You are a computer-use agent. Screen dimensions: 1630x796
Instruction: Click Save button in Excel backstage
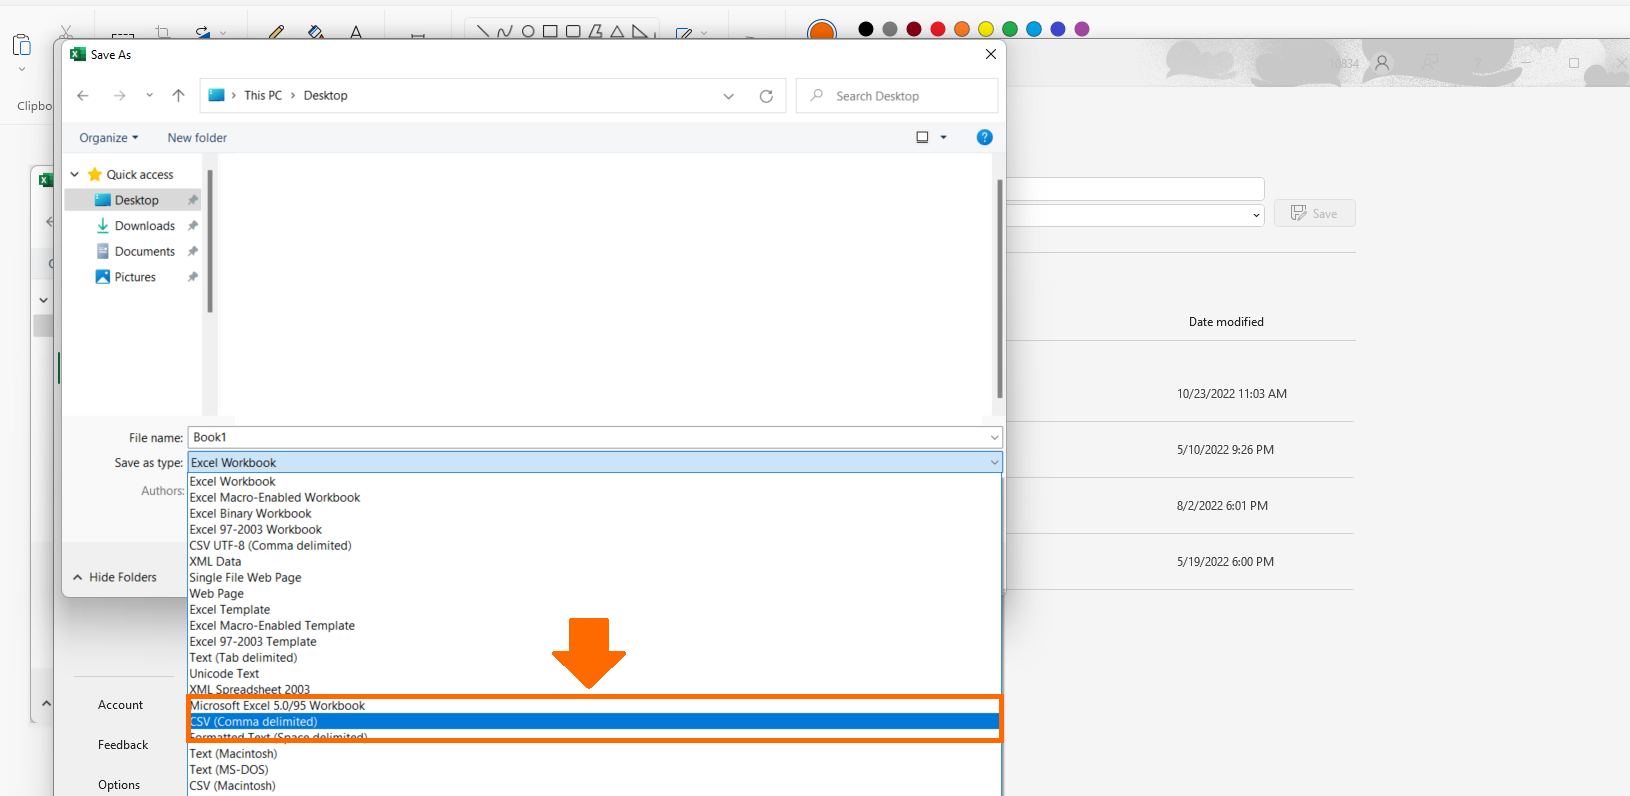point(1314,213)
